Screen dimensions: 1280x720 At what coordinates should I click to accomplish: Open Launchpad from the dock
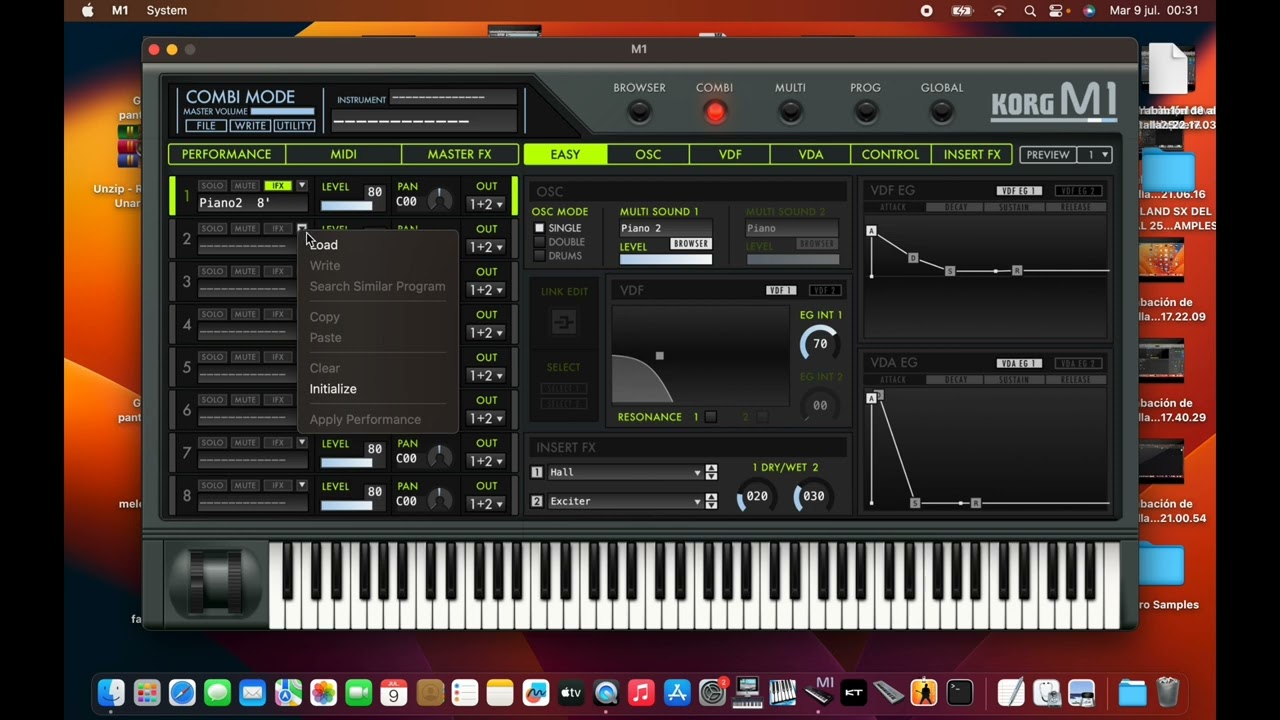pyautogui.click(x=147, y=692)
